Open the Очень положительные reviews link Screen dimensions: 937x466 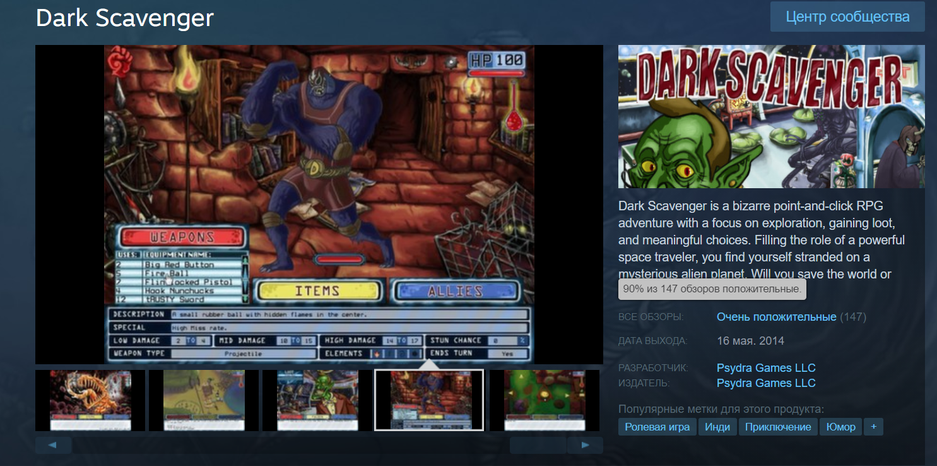[776, 317]
